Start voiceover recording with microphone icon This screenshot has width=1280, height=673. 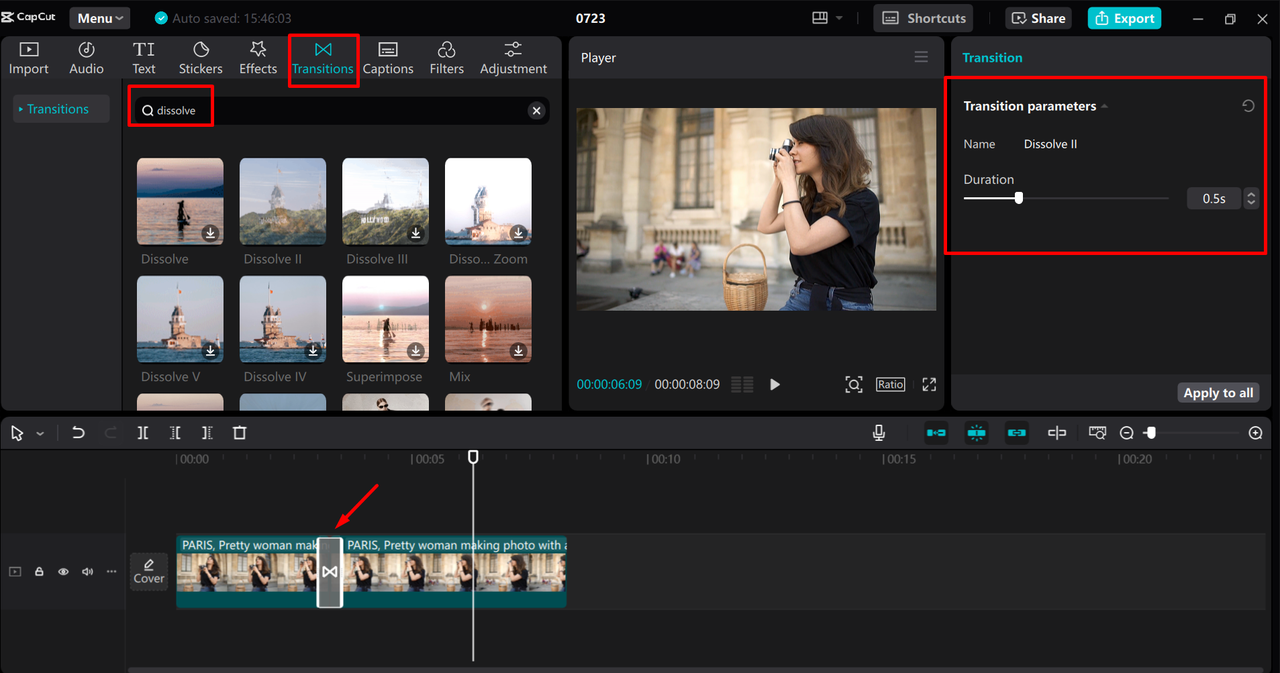coord(879,433)
